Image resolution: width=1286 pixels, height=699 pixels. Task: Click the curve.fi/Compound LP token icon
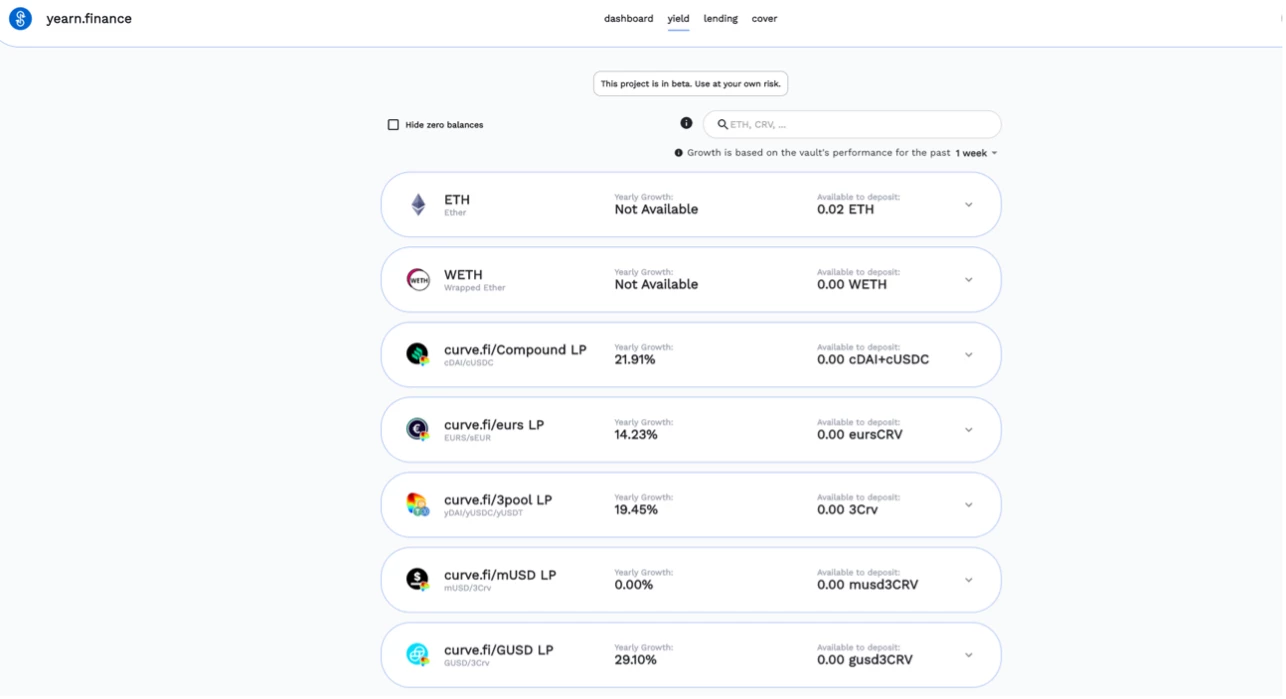pyautogui.click(x=418, y=354)
